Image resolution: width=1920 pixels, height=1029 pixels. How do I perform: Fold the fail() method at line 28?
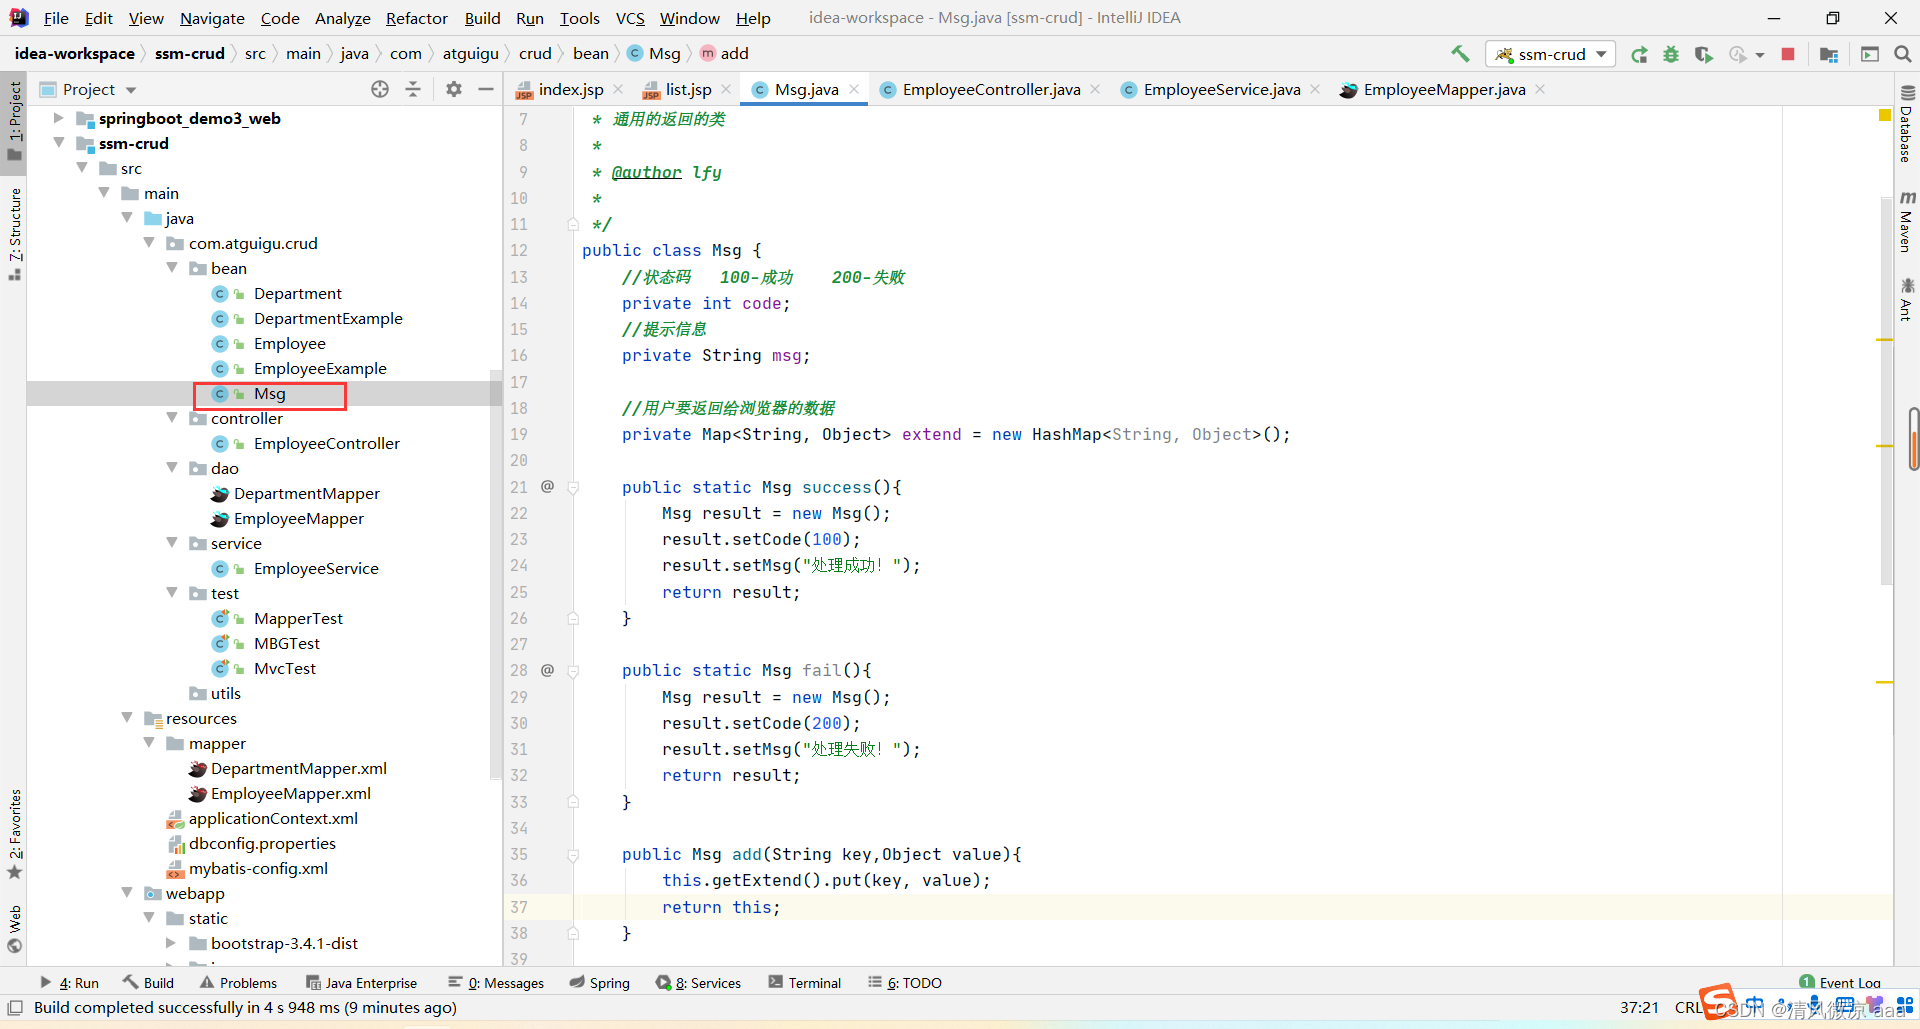click(x=573, y=671)
